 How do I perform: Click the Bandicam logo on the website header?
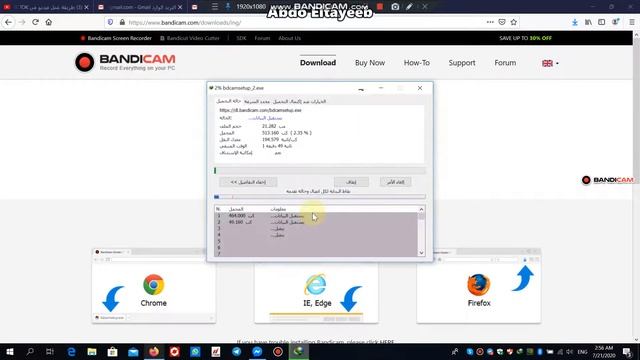[125, 62]
